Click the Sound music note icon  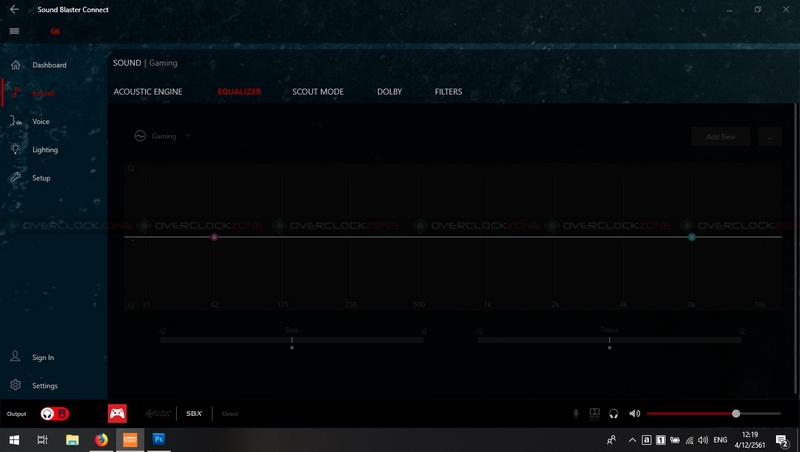(x=16, y=93)
